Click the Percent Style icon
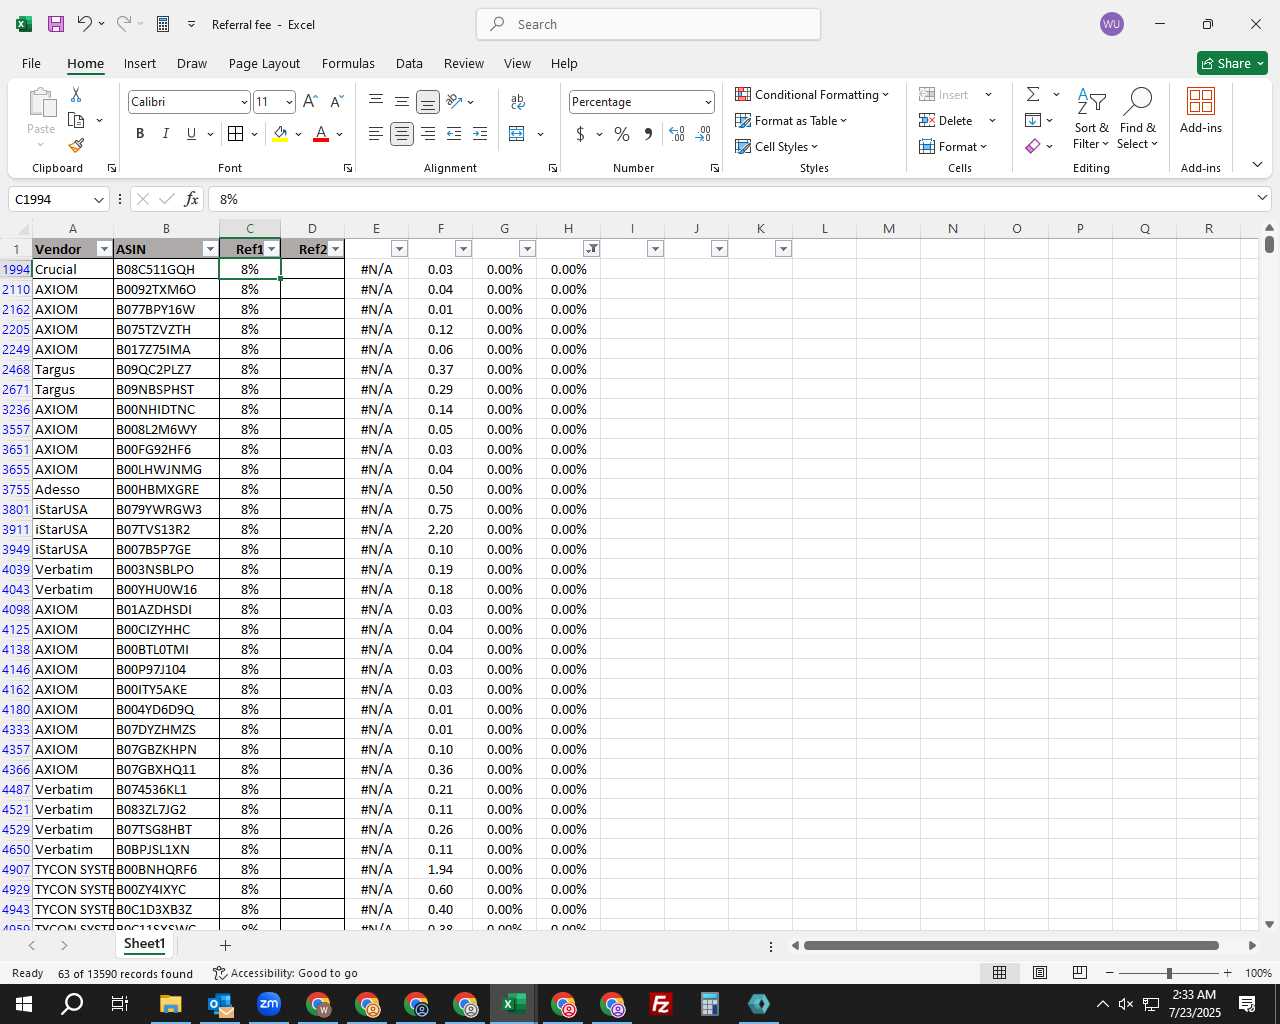The image size is (1280, 1024). click(x=622, y=133)
